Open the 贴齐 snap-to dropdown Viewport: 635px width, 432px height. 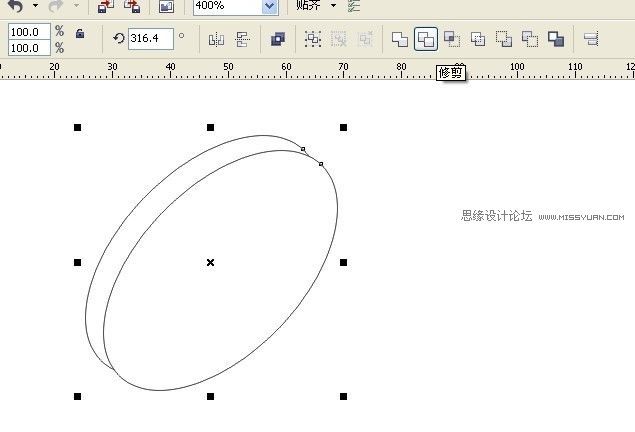(333, 6)
